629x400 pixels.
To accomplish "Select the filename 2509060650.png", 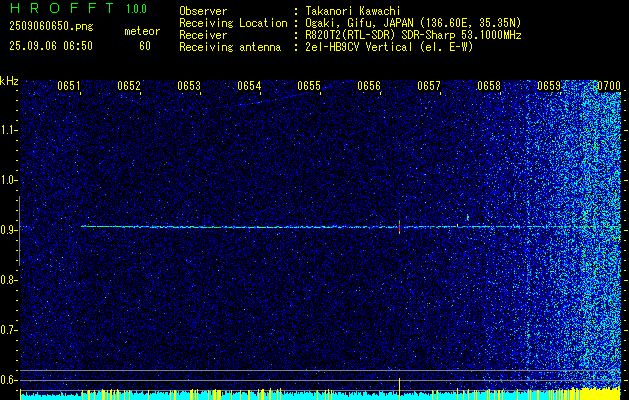I will click(51, 27).
